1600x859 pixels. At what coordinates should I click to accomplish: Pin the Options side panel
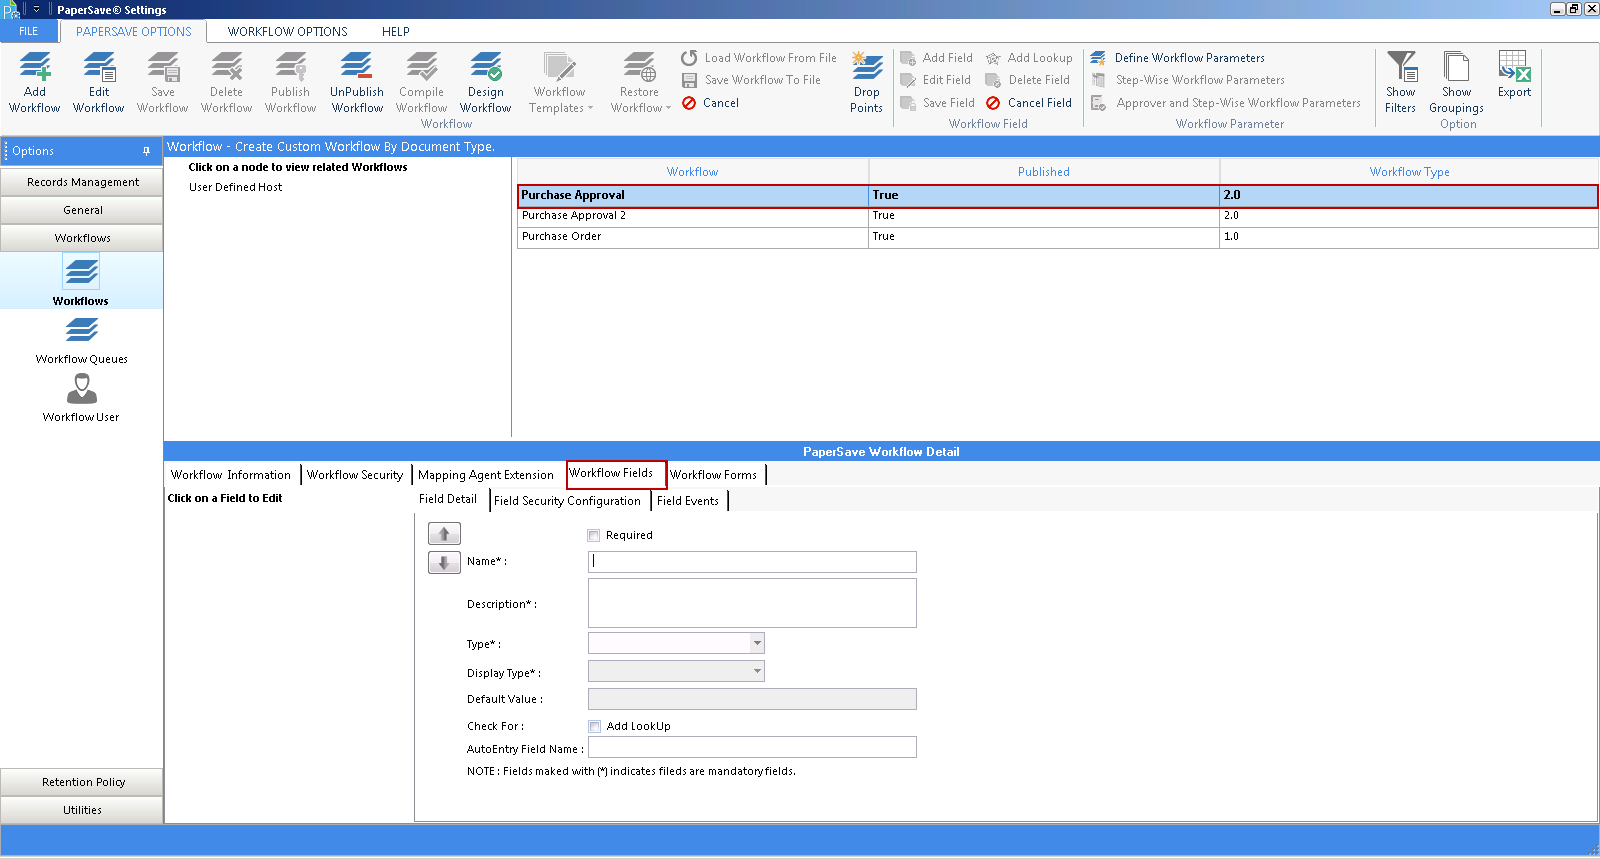pos(146,151)
